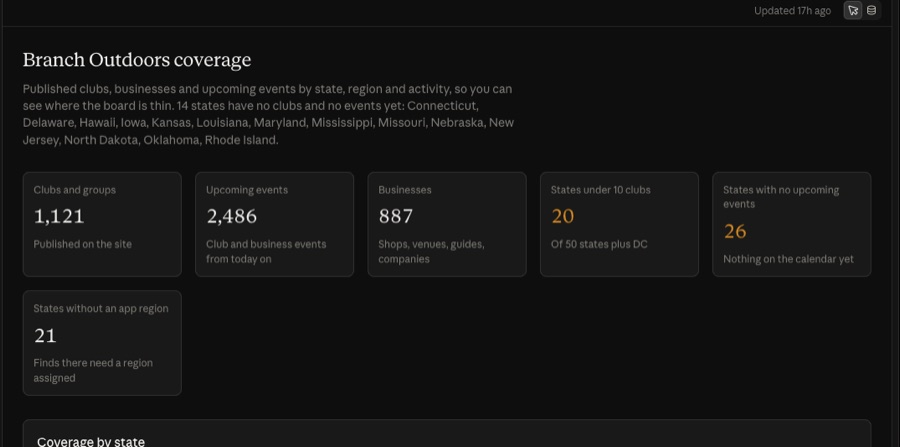Click the 1,121 clubs value

click(x=59, y=216)
